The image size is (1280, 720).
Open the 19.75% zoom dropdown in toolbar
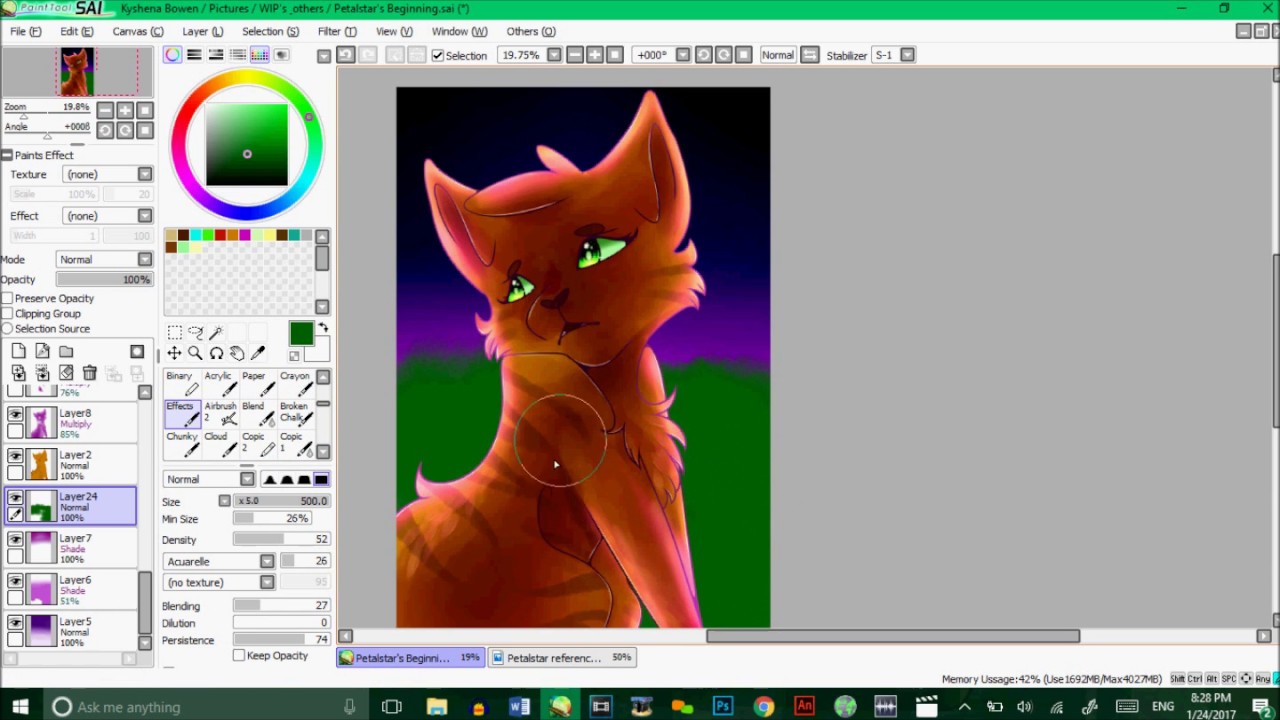tap(554, 55)
